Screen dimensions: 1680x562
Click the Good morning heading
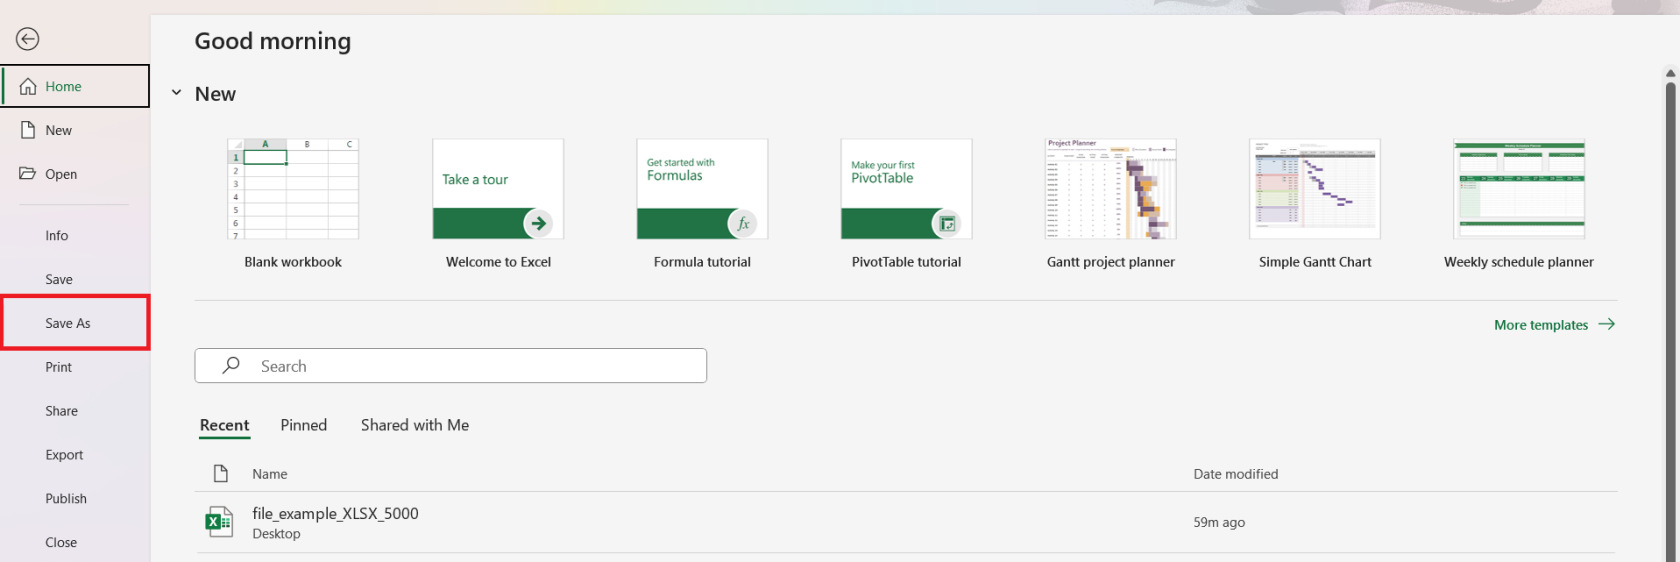click(x=273, y=41)
